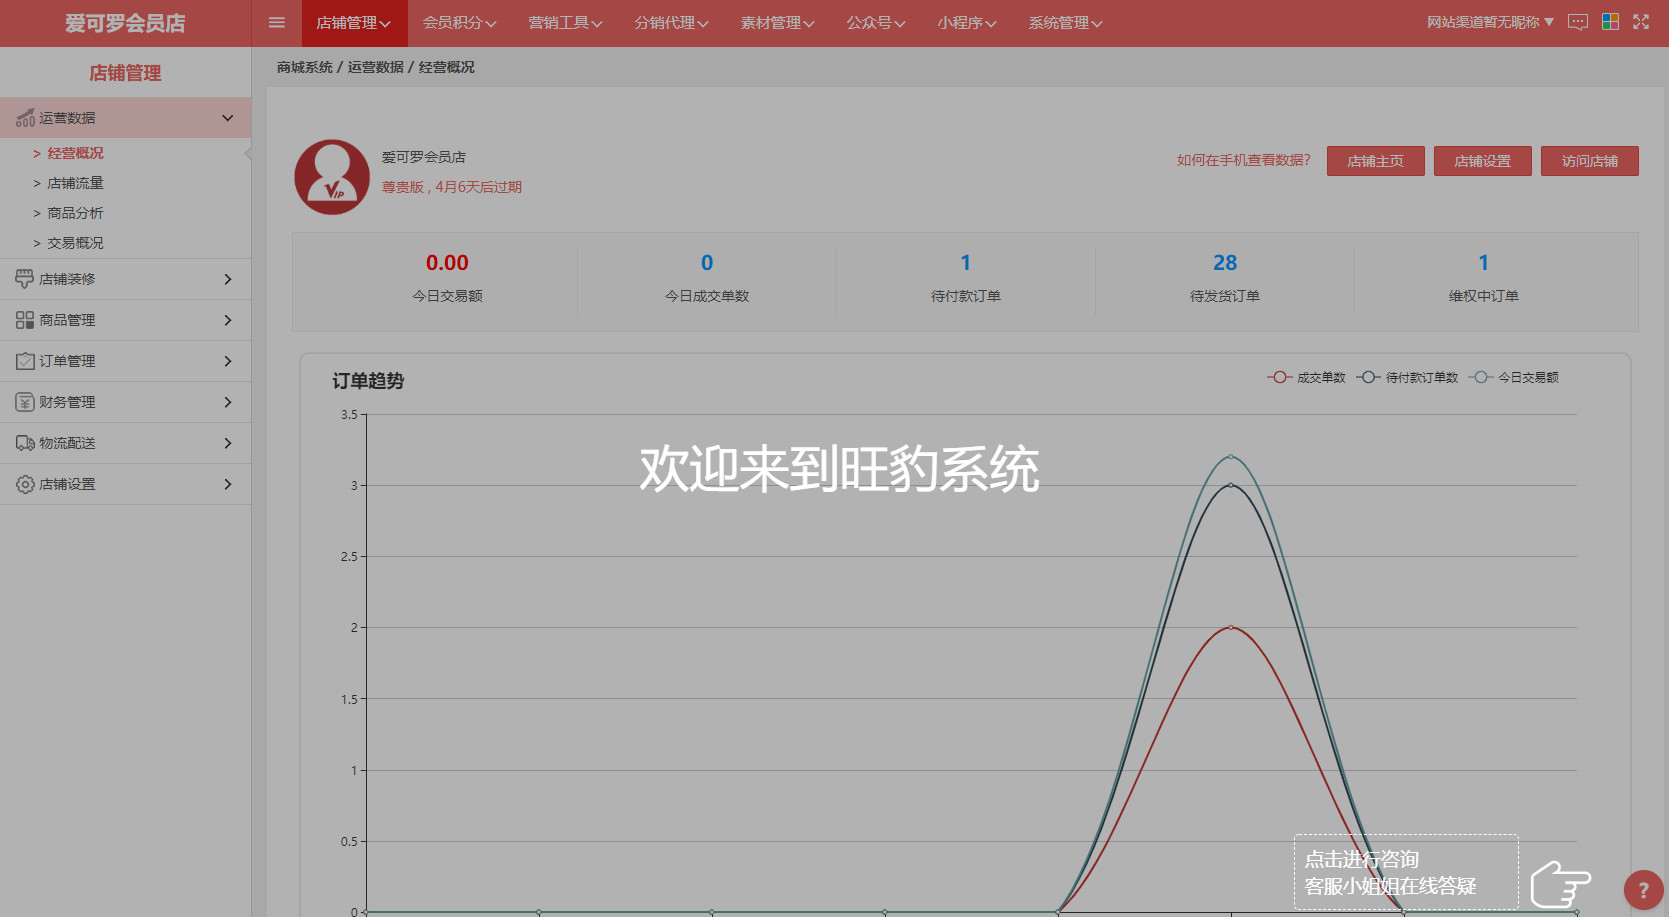Open the 网站渠道暂无昵称 user dropdown

(x=1490, y=22)
